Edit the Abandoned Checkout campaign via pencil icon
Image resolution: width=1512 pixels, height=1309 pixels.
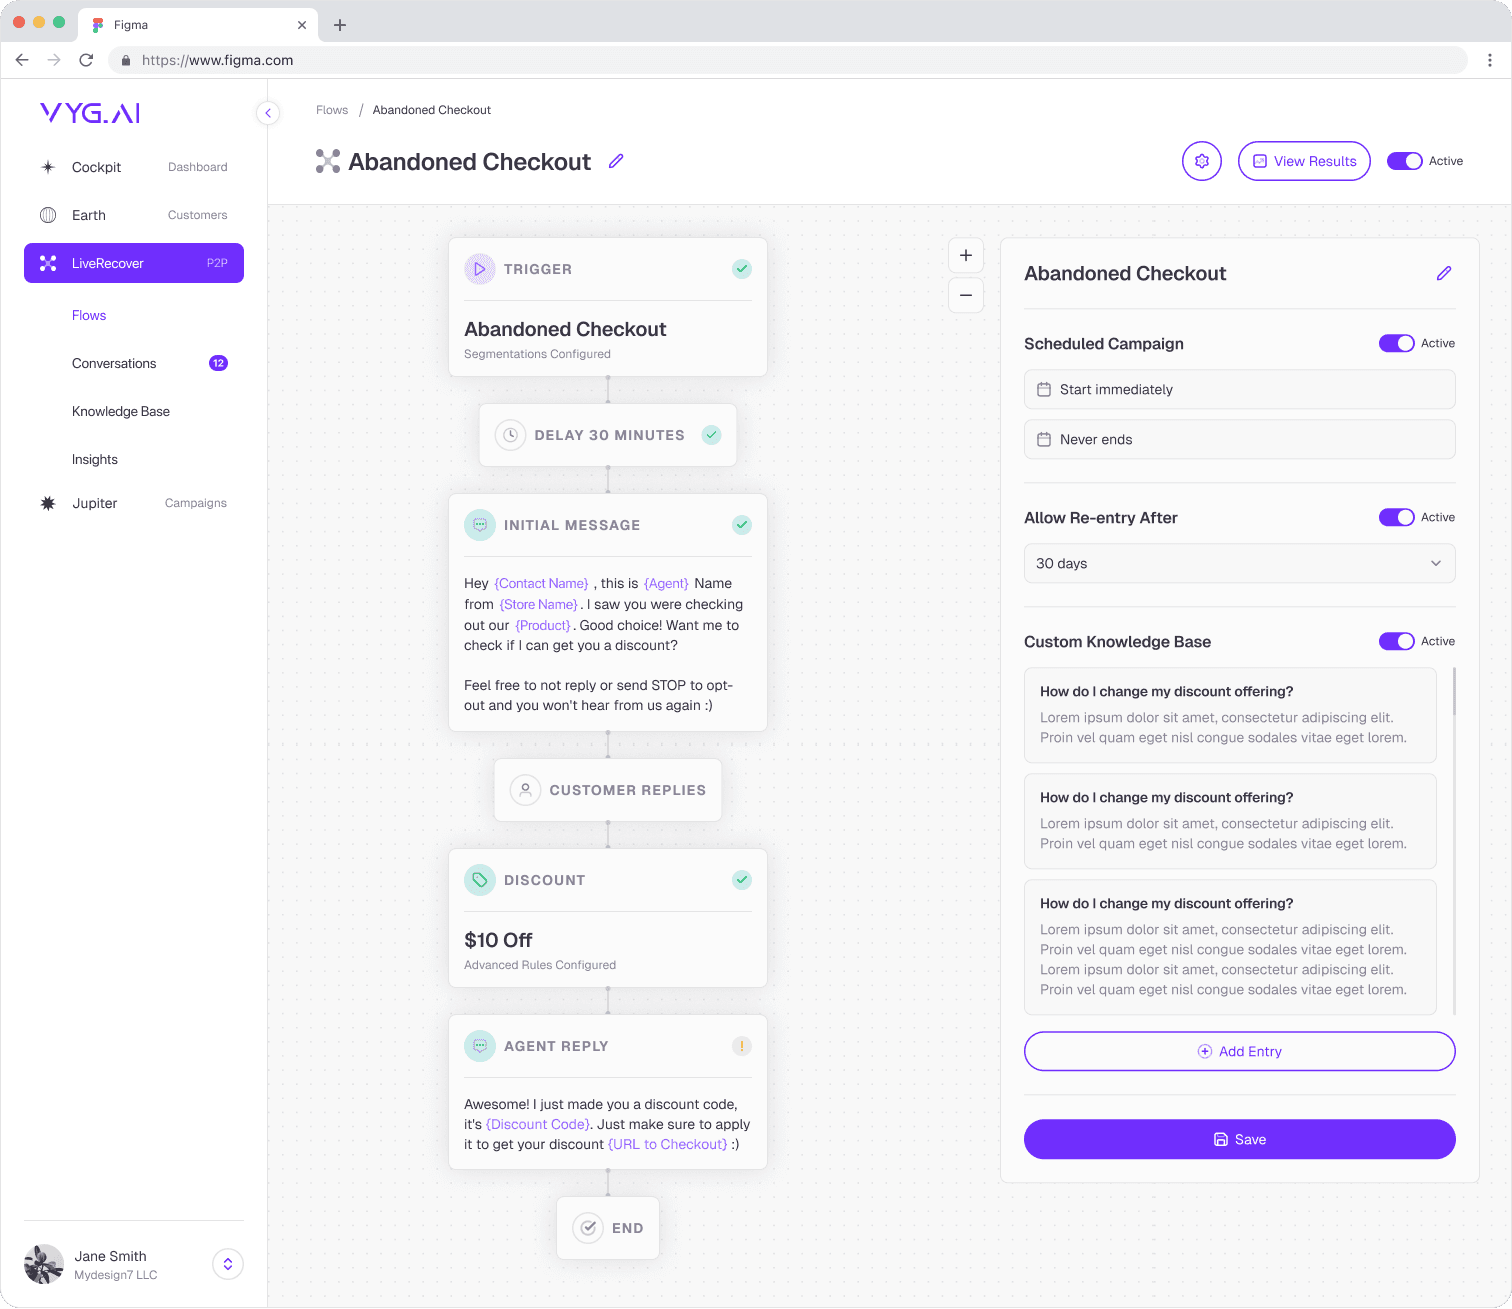[x=1444, y=273]
